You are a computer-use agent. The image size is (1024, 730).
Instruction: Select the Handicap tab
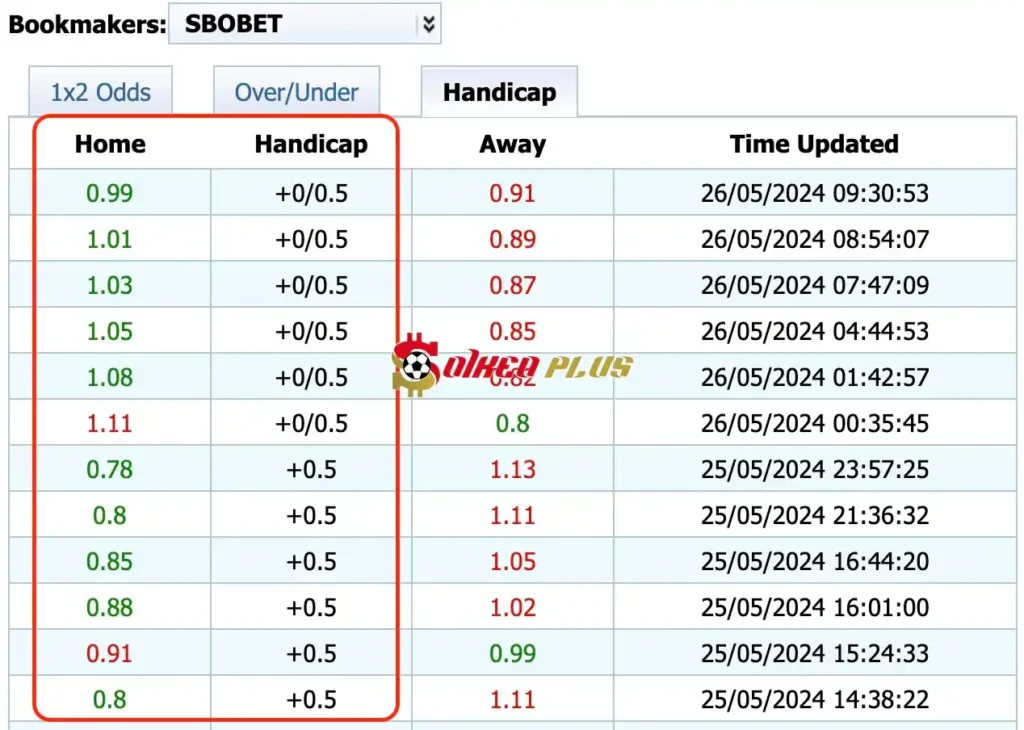coord(499,93)
